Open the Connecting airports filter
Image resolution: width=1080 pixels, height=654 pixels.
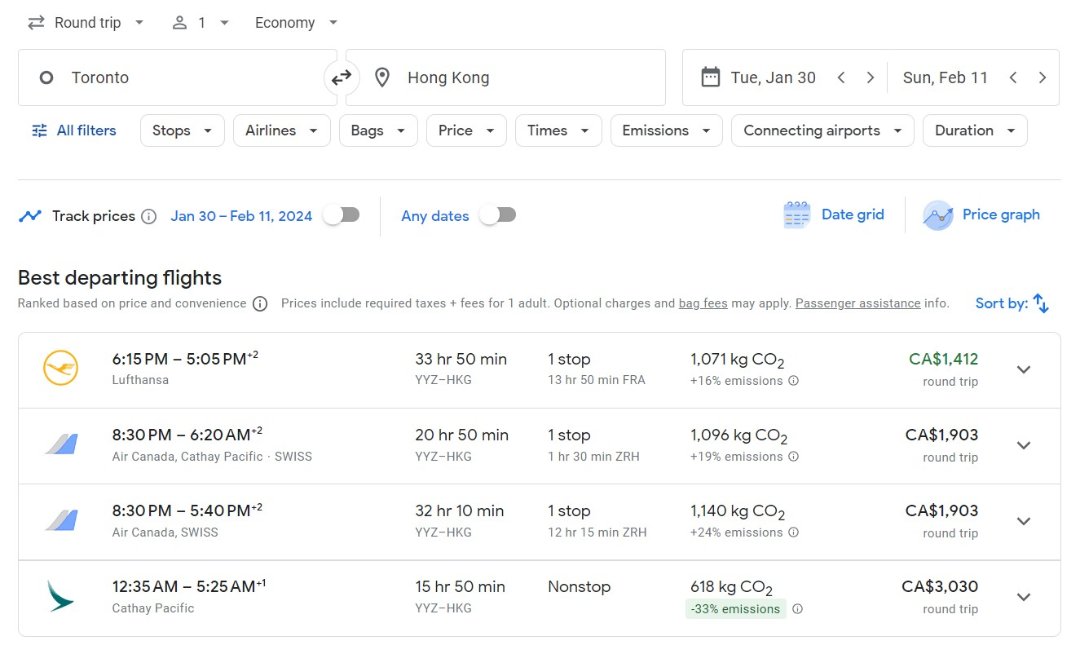822,130
